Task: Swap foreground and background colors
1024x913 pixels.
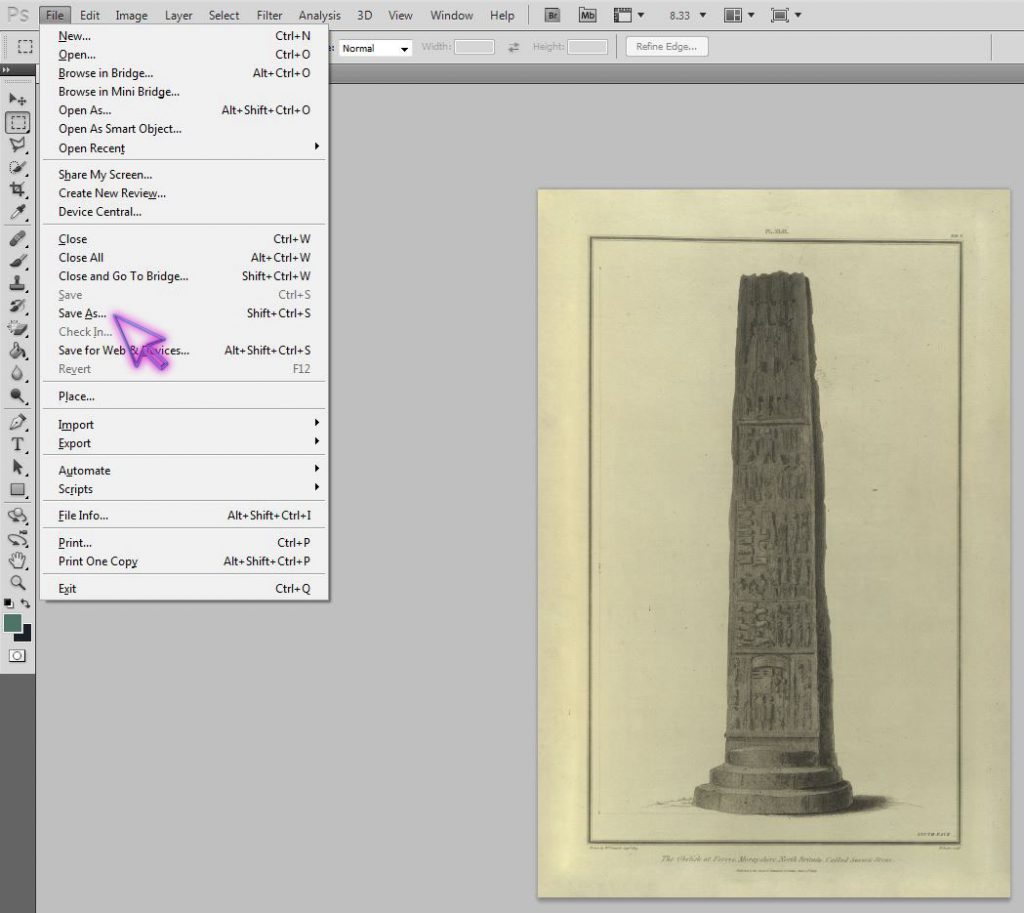Action: (25, 604)
